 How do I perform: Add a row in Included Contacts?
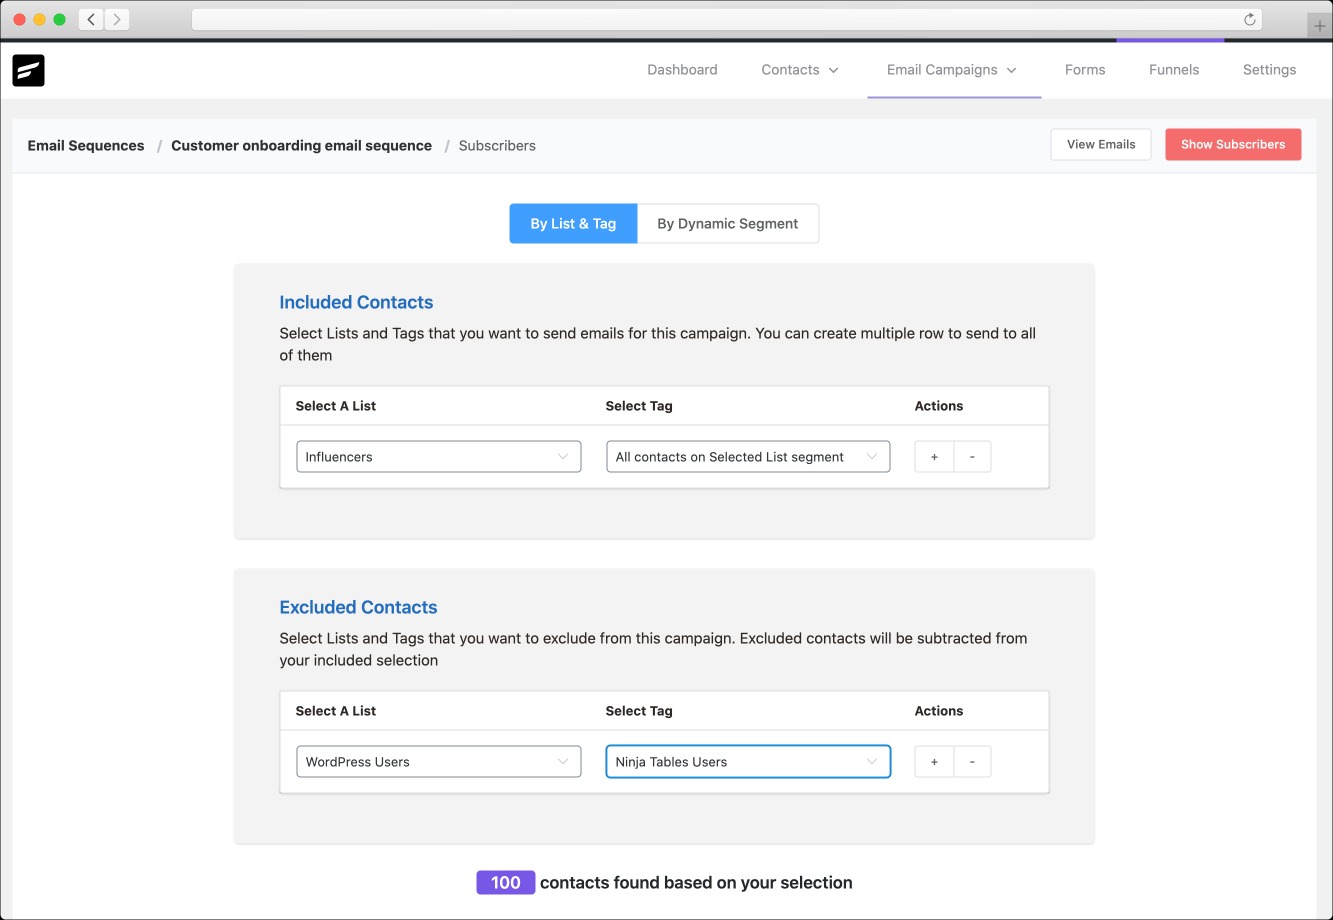pos(934,457)
